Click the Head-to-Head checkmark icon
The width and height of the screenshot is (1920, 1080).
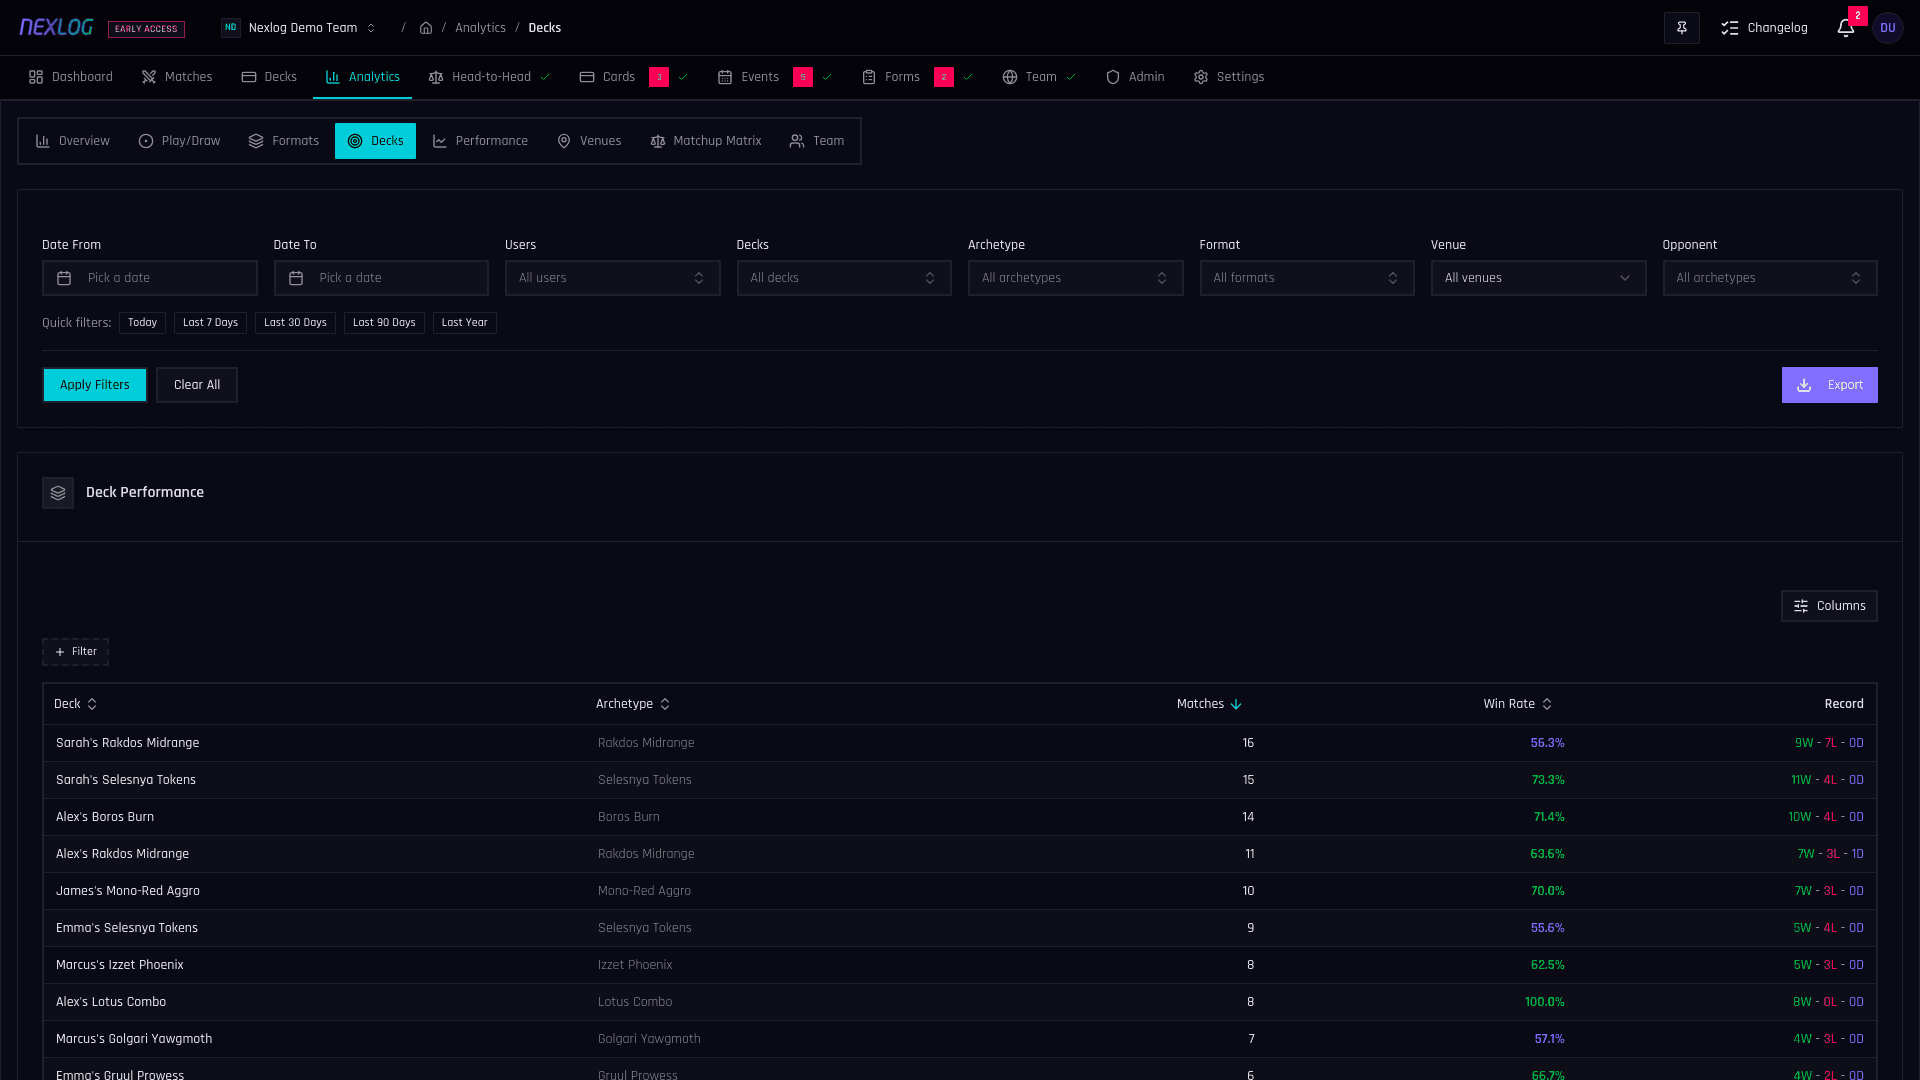pyautogui.click(x=545, y=77)
